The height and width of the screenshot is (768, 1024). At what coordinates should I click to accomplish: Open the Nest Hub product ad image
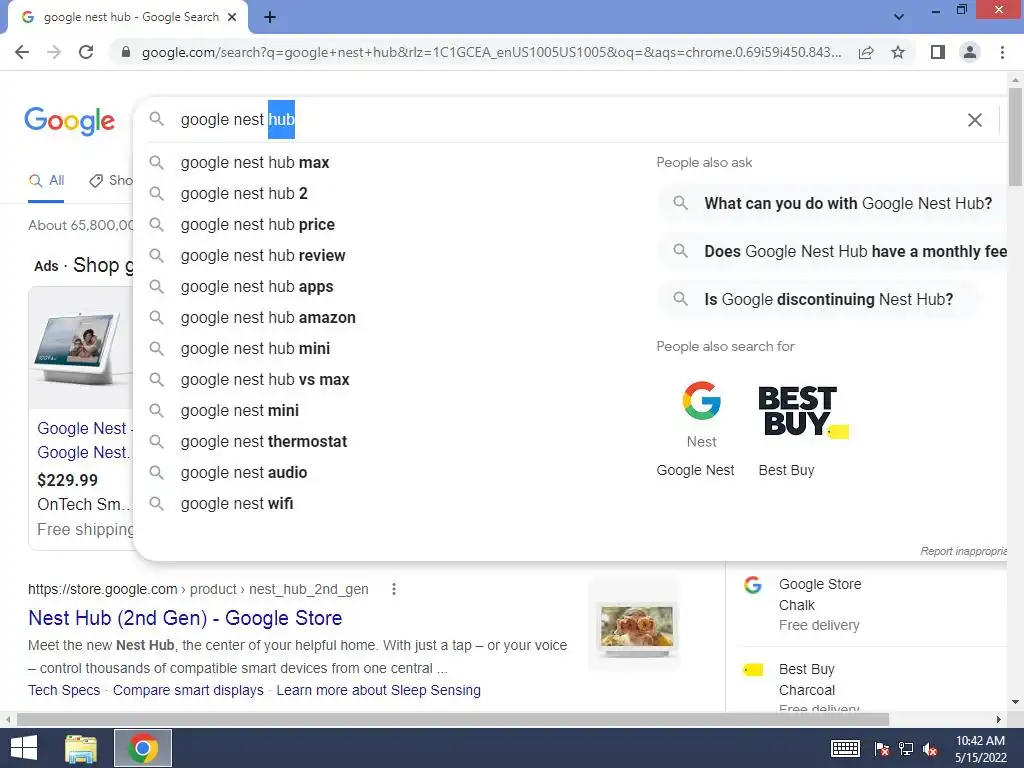[81, 348]
